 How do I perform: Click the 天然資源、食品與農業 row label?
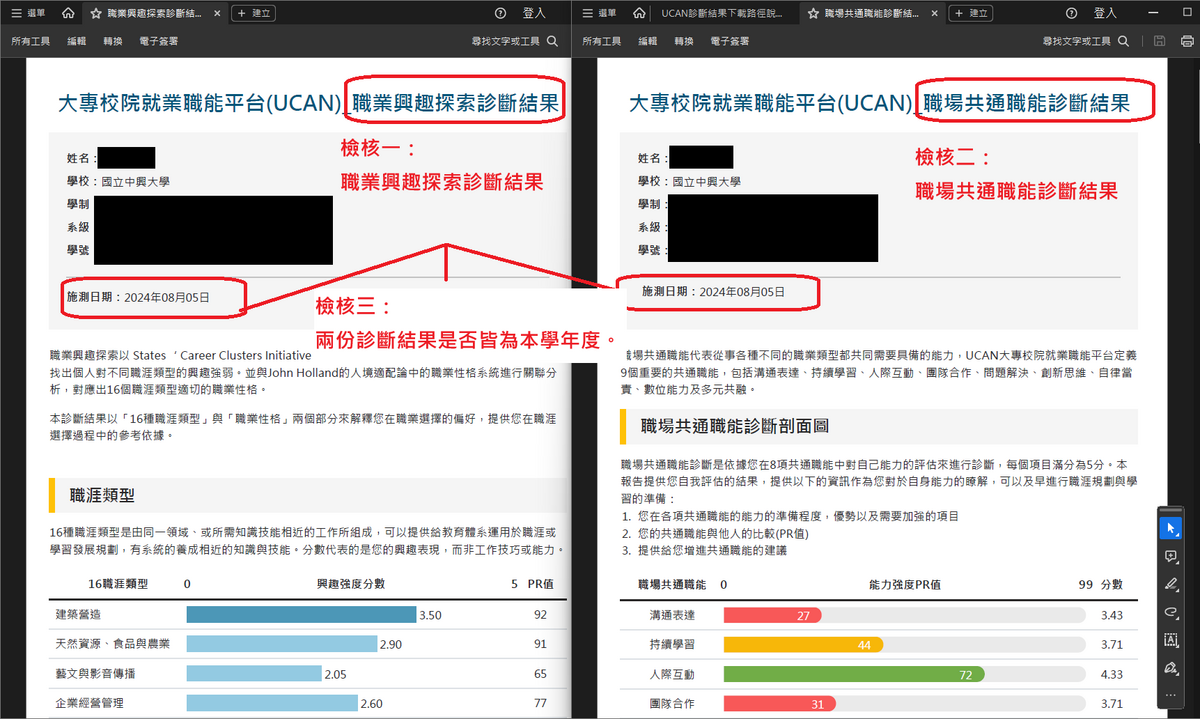(115, 644)
